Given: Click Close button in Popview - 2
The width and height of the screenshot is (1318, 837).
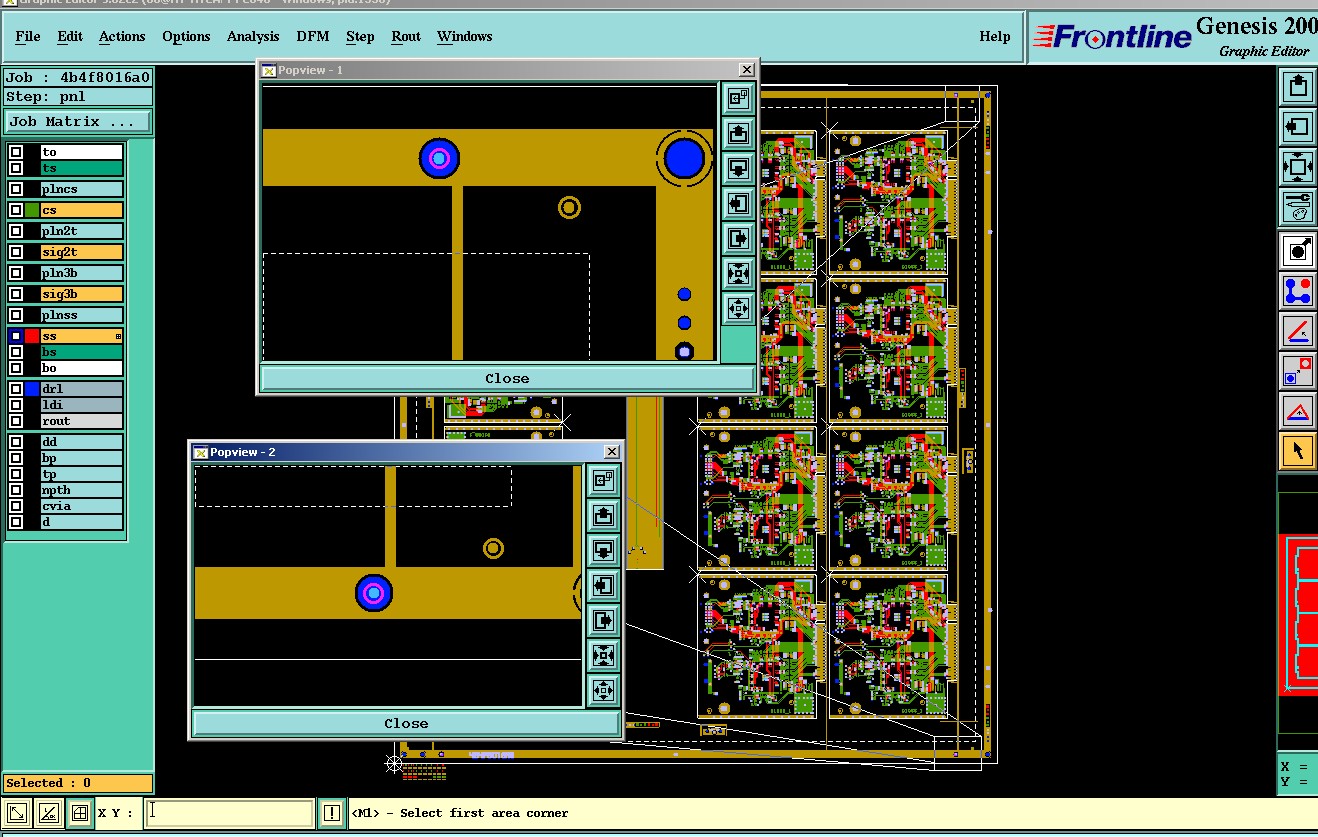Looking at the screenshot, I should [406, 723].
